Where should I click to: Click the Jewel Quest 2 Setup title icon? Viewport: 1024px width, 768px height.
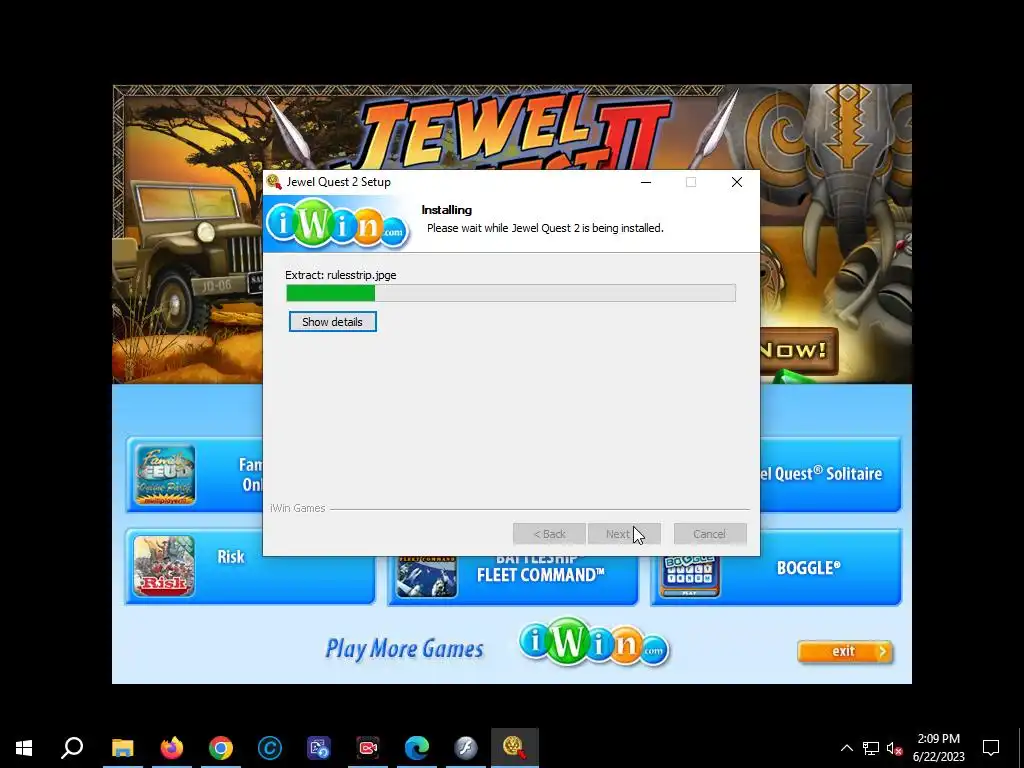tap(274, 182)
